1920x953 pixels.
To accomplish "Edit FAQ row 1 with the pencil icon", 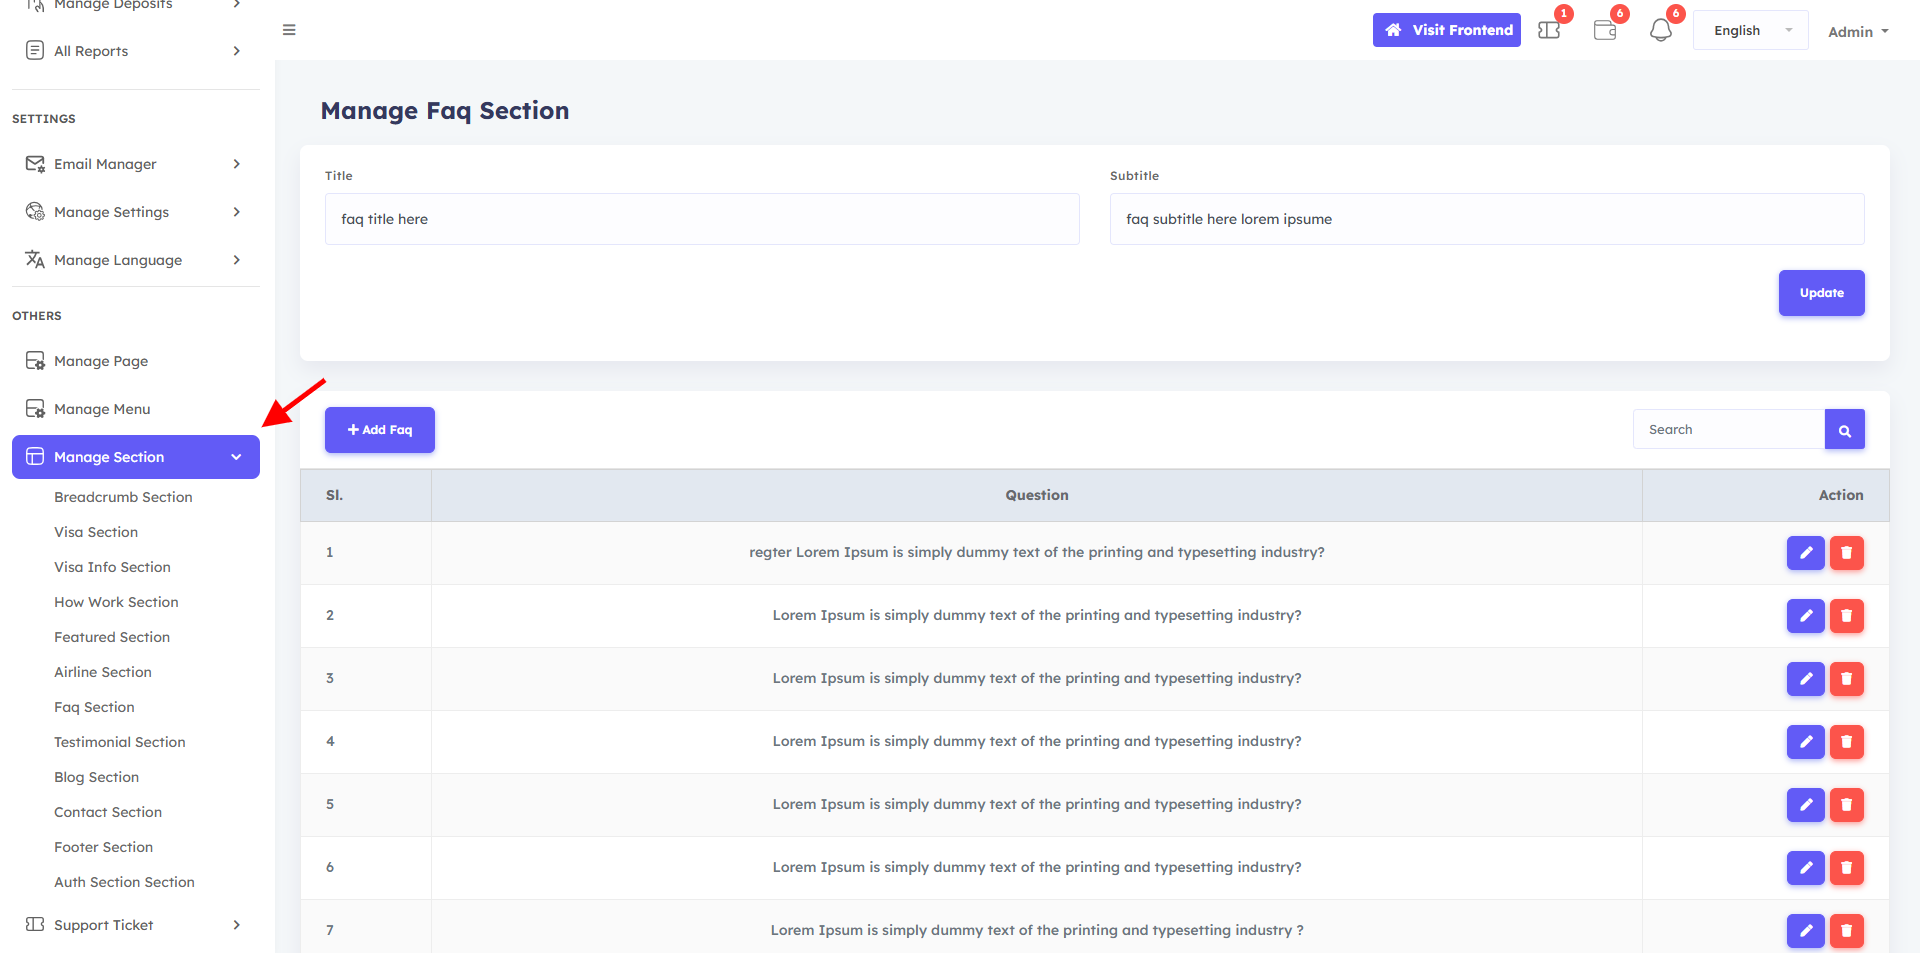I will [1806, 553].
